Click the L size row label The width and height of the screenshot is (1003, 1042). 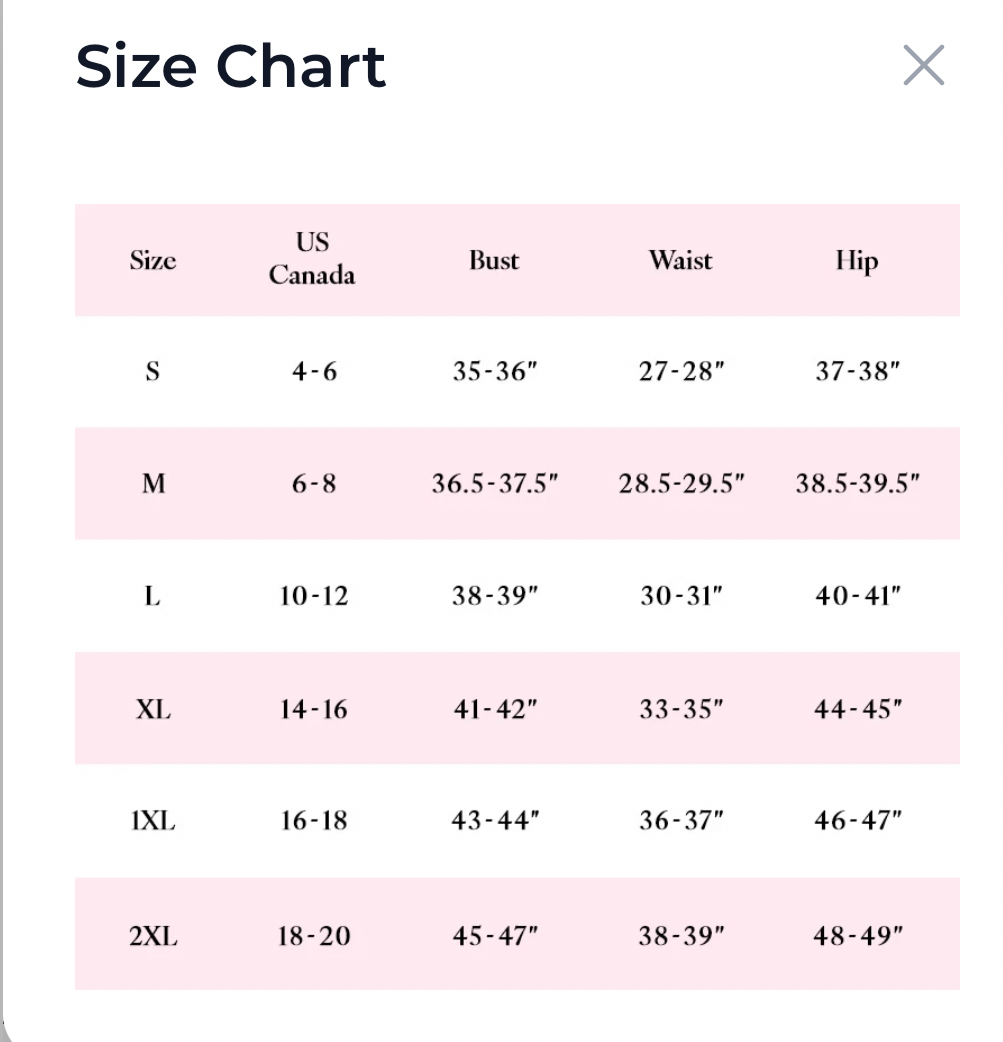click(152, 597)
